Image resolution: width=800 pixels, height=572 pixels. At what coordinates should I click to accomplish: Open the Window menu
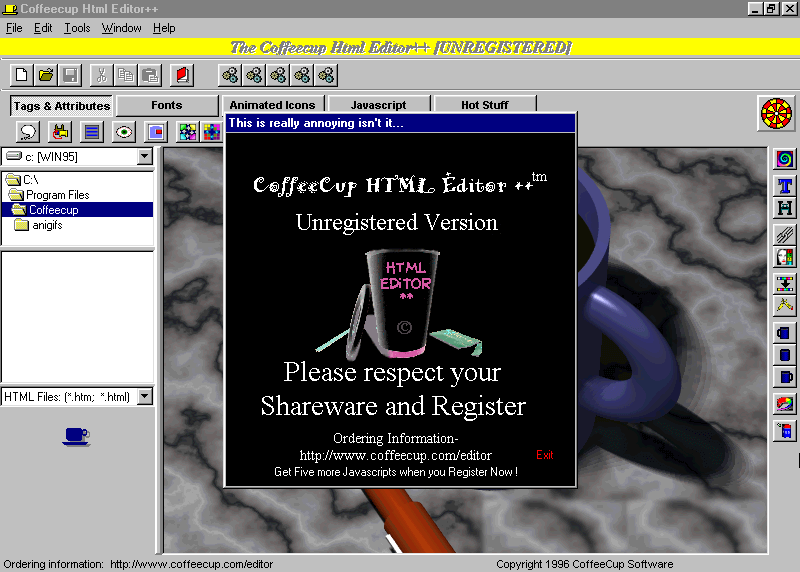click(121, 28)
